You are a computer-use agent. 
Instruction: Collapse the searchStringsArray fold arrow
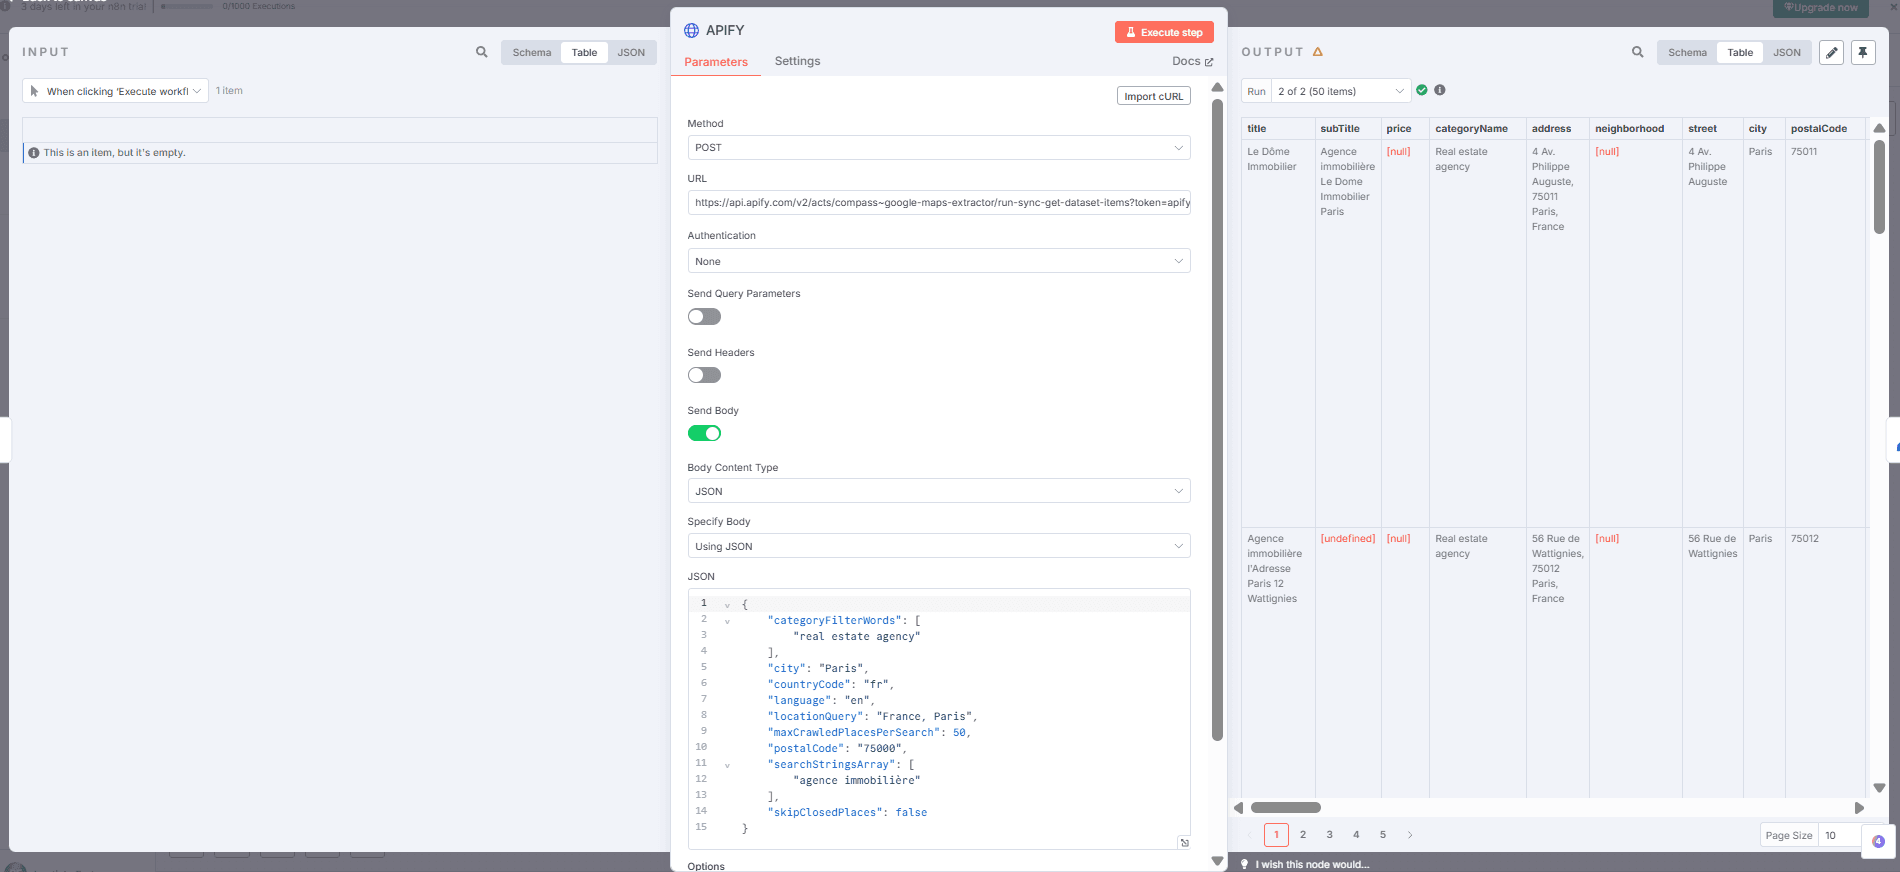[x=727, y=765]
